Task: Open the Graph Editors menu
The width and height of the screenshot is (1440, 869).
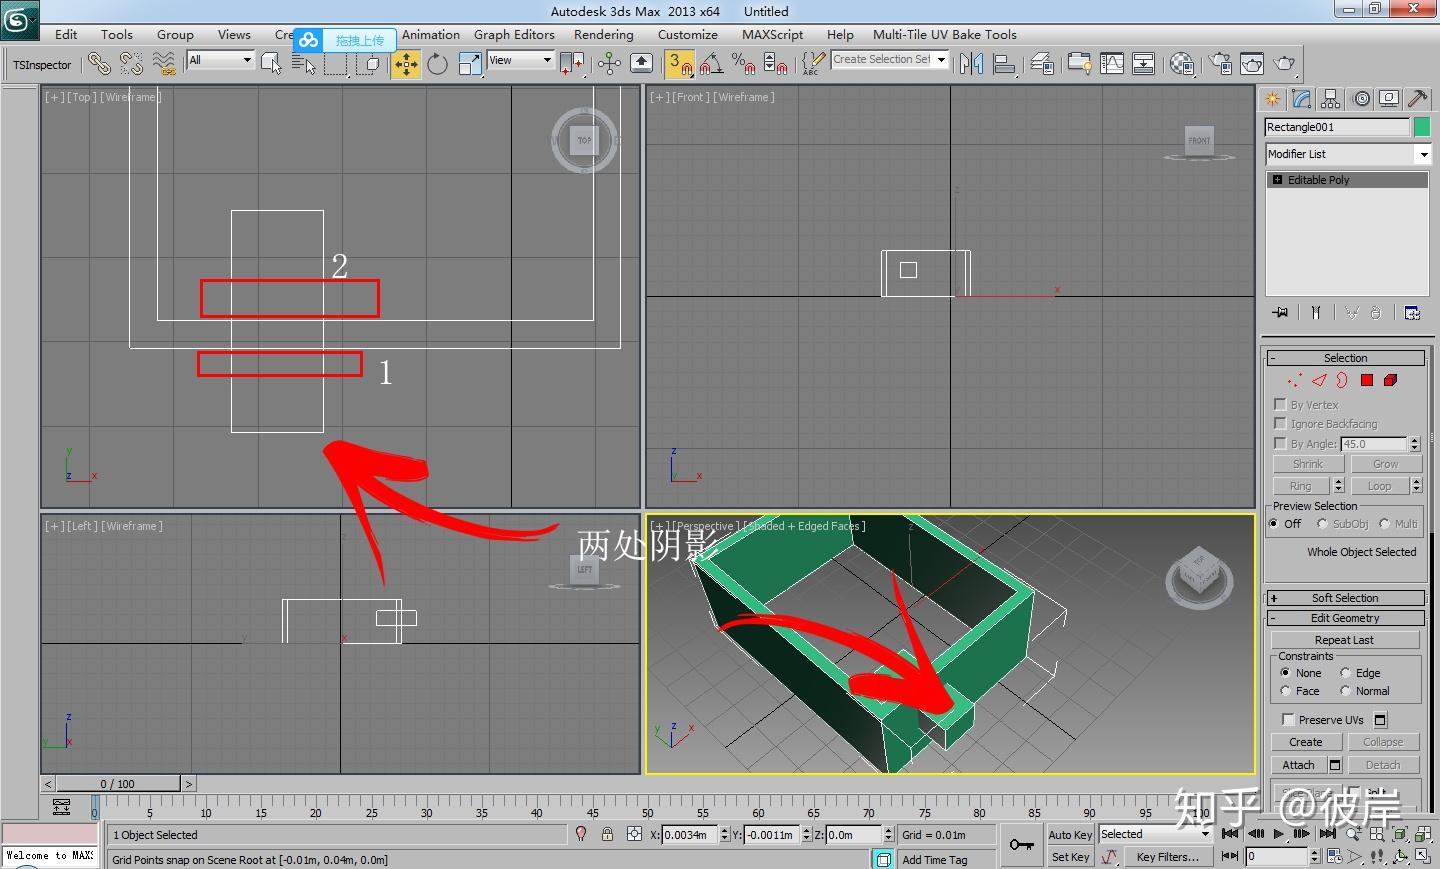Action: coord(514,34)
